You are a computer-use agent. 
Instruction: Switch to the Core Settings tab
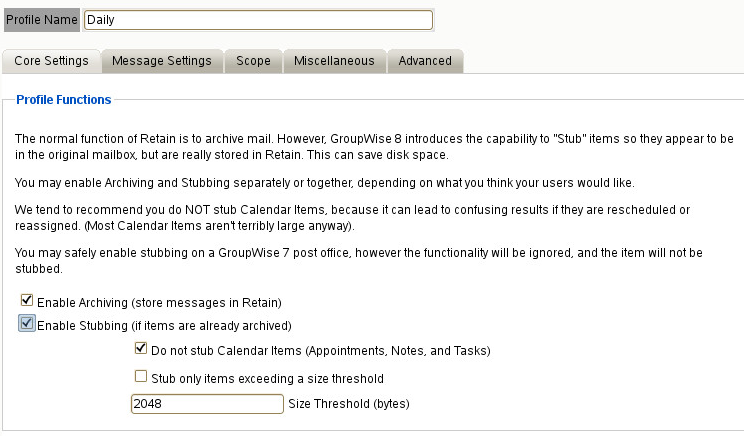click(51, 61)
